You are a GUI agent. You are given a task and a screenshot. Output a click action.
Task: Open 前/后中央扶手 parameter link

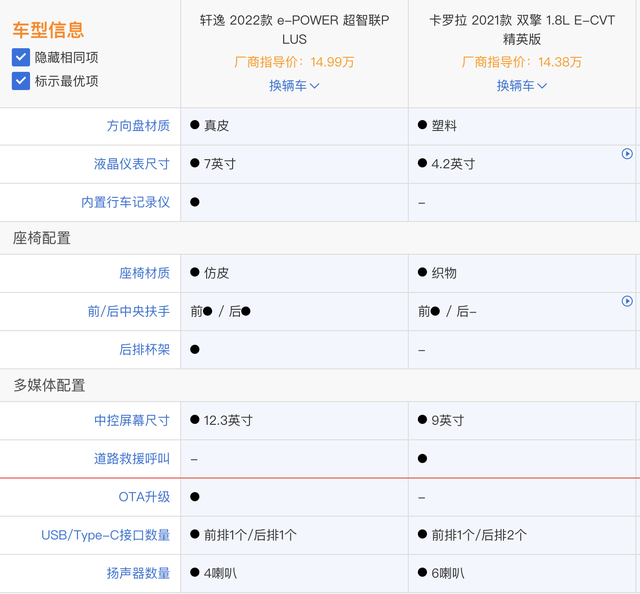tap(129, 311)
